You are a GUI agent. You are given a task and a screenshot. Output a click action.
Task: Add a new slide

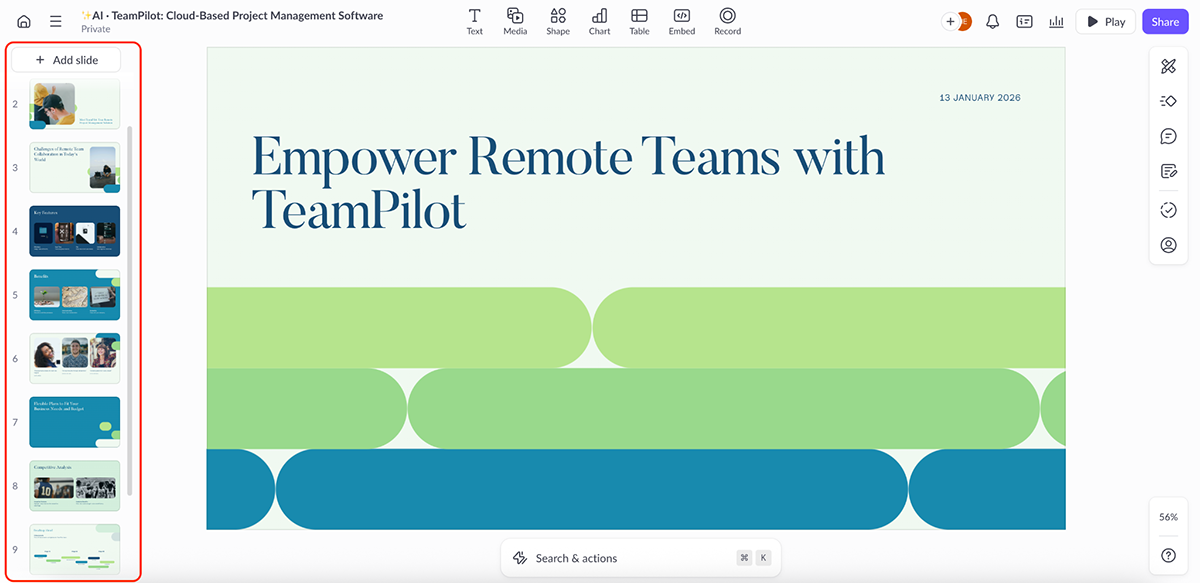66,59
